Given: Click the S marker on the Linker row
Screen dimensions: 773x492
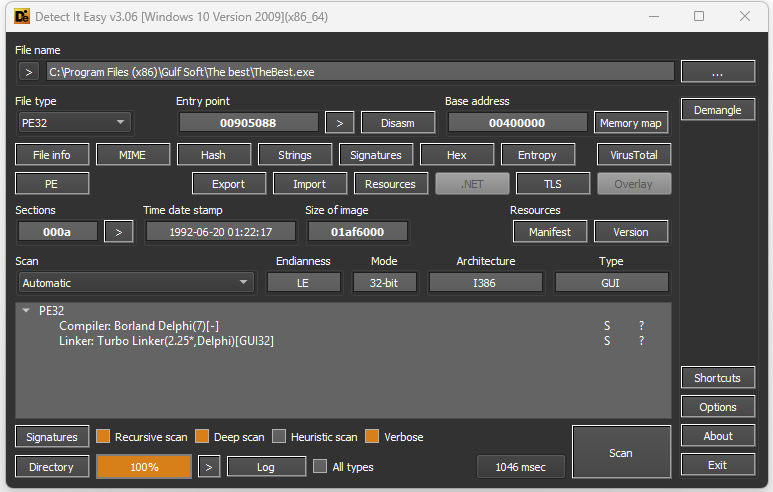Looking at the screenshot, I should point(607,341).
